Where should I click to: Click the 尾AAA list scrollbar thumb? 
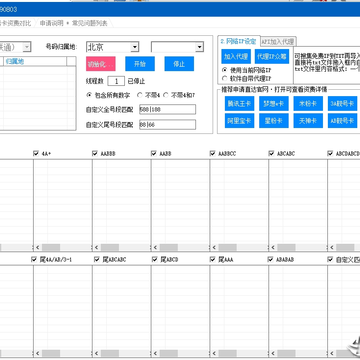point(227,353)
